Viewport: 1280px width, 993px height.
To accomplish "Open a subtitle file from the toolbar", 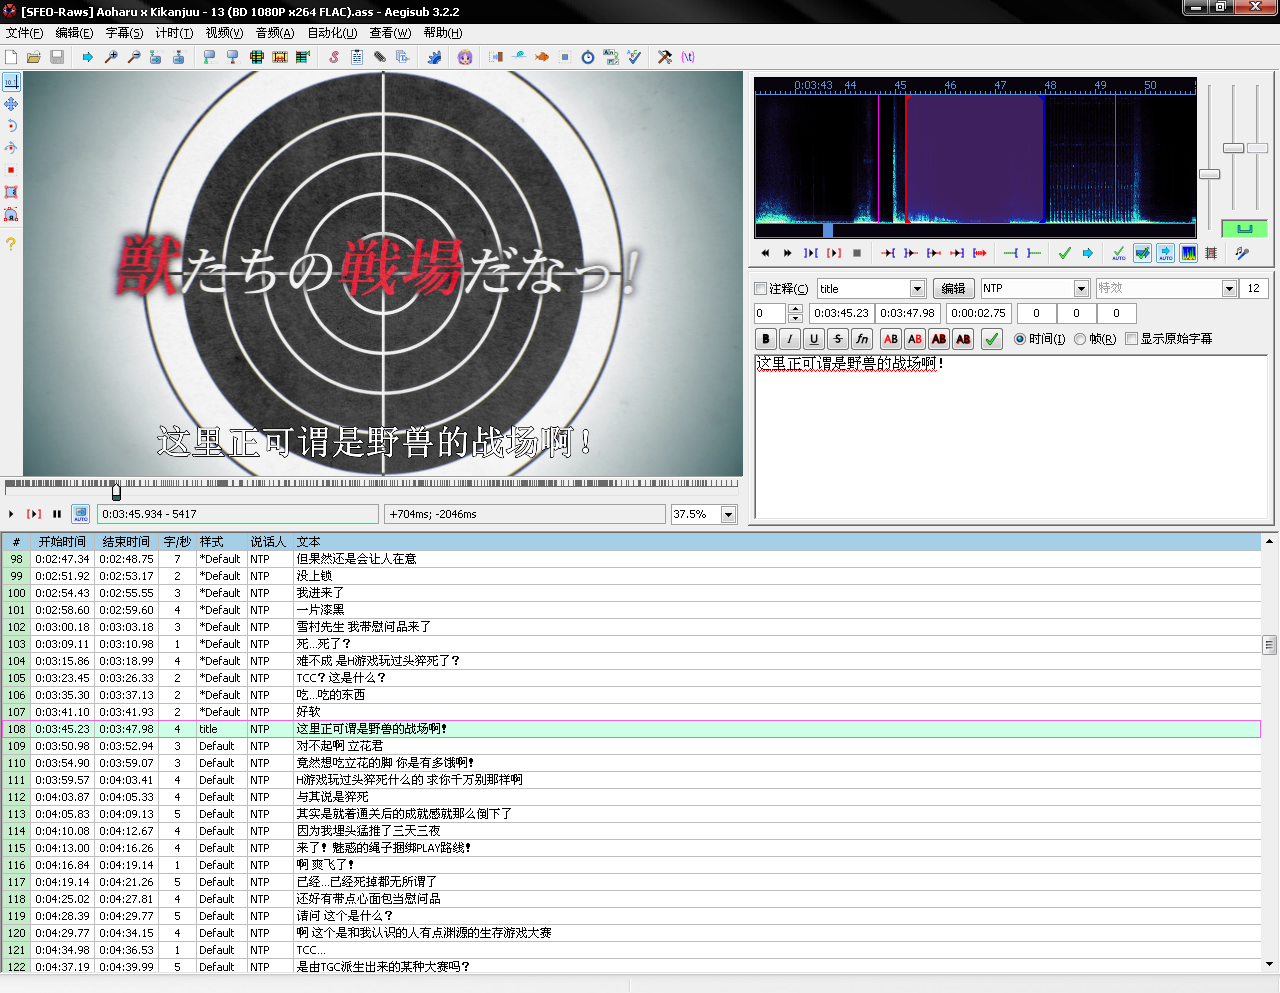I will click(x=34, y=57).
